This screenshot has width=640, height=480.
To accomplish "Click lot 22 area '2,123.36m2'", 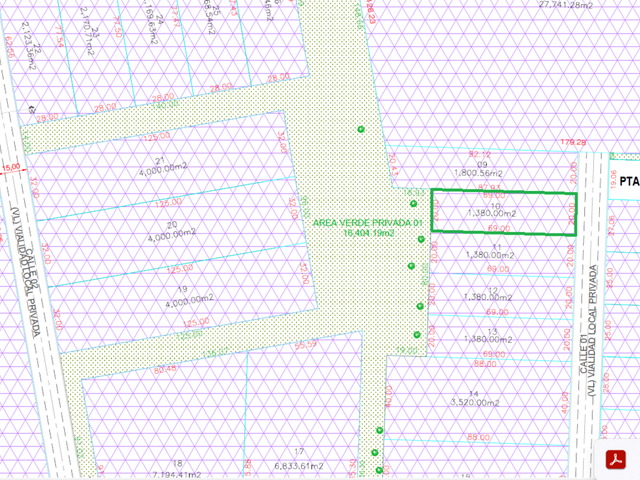I will (x=28, y=46).
